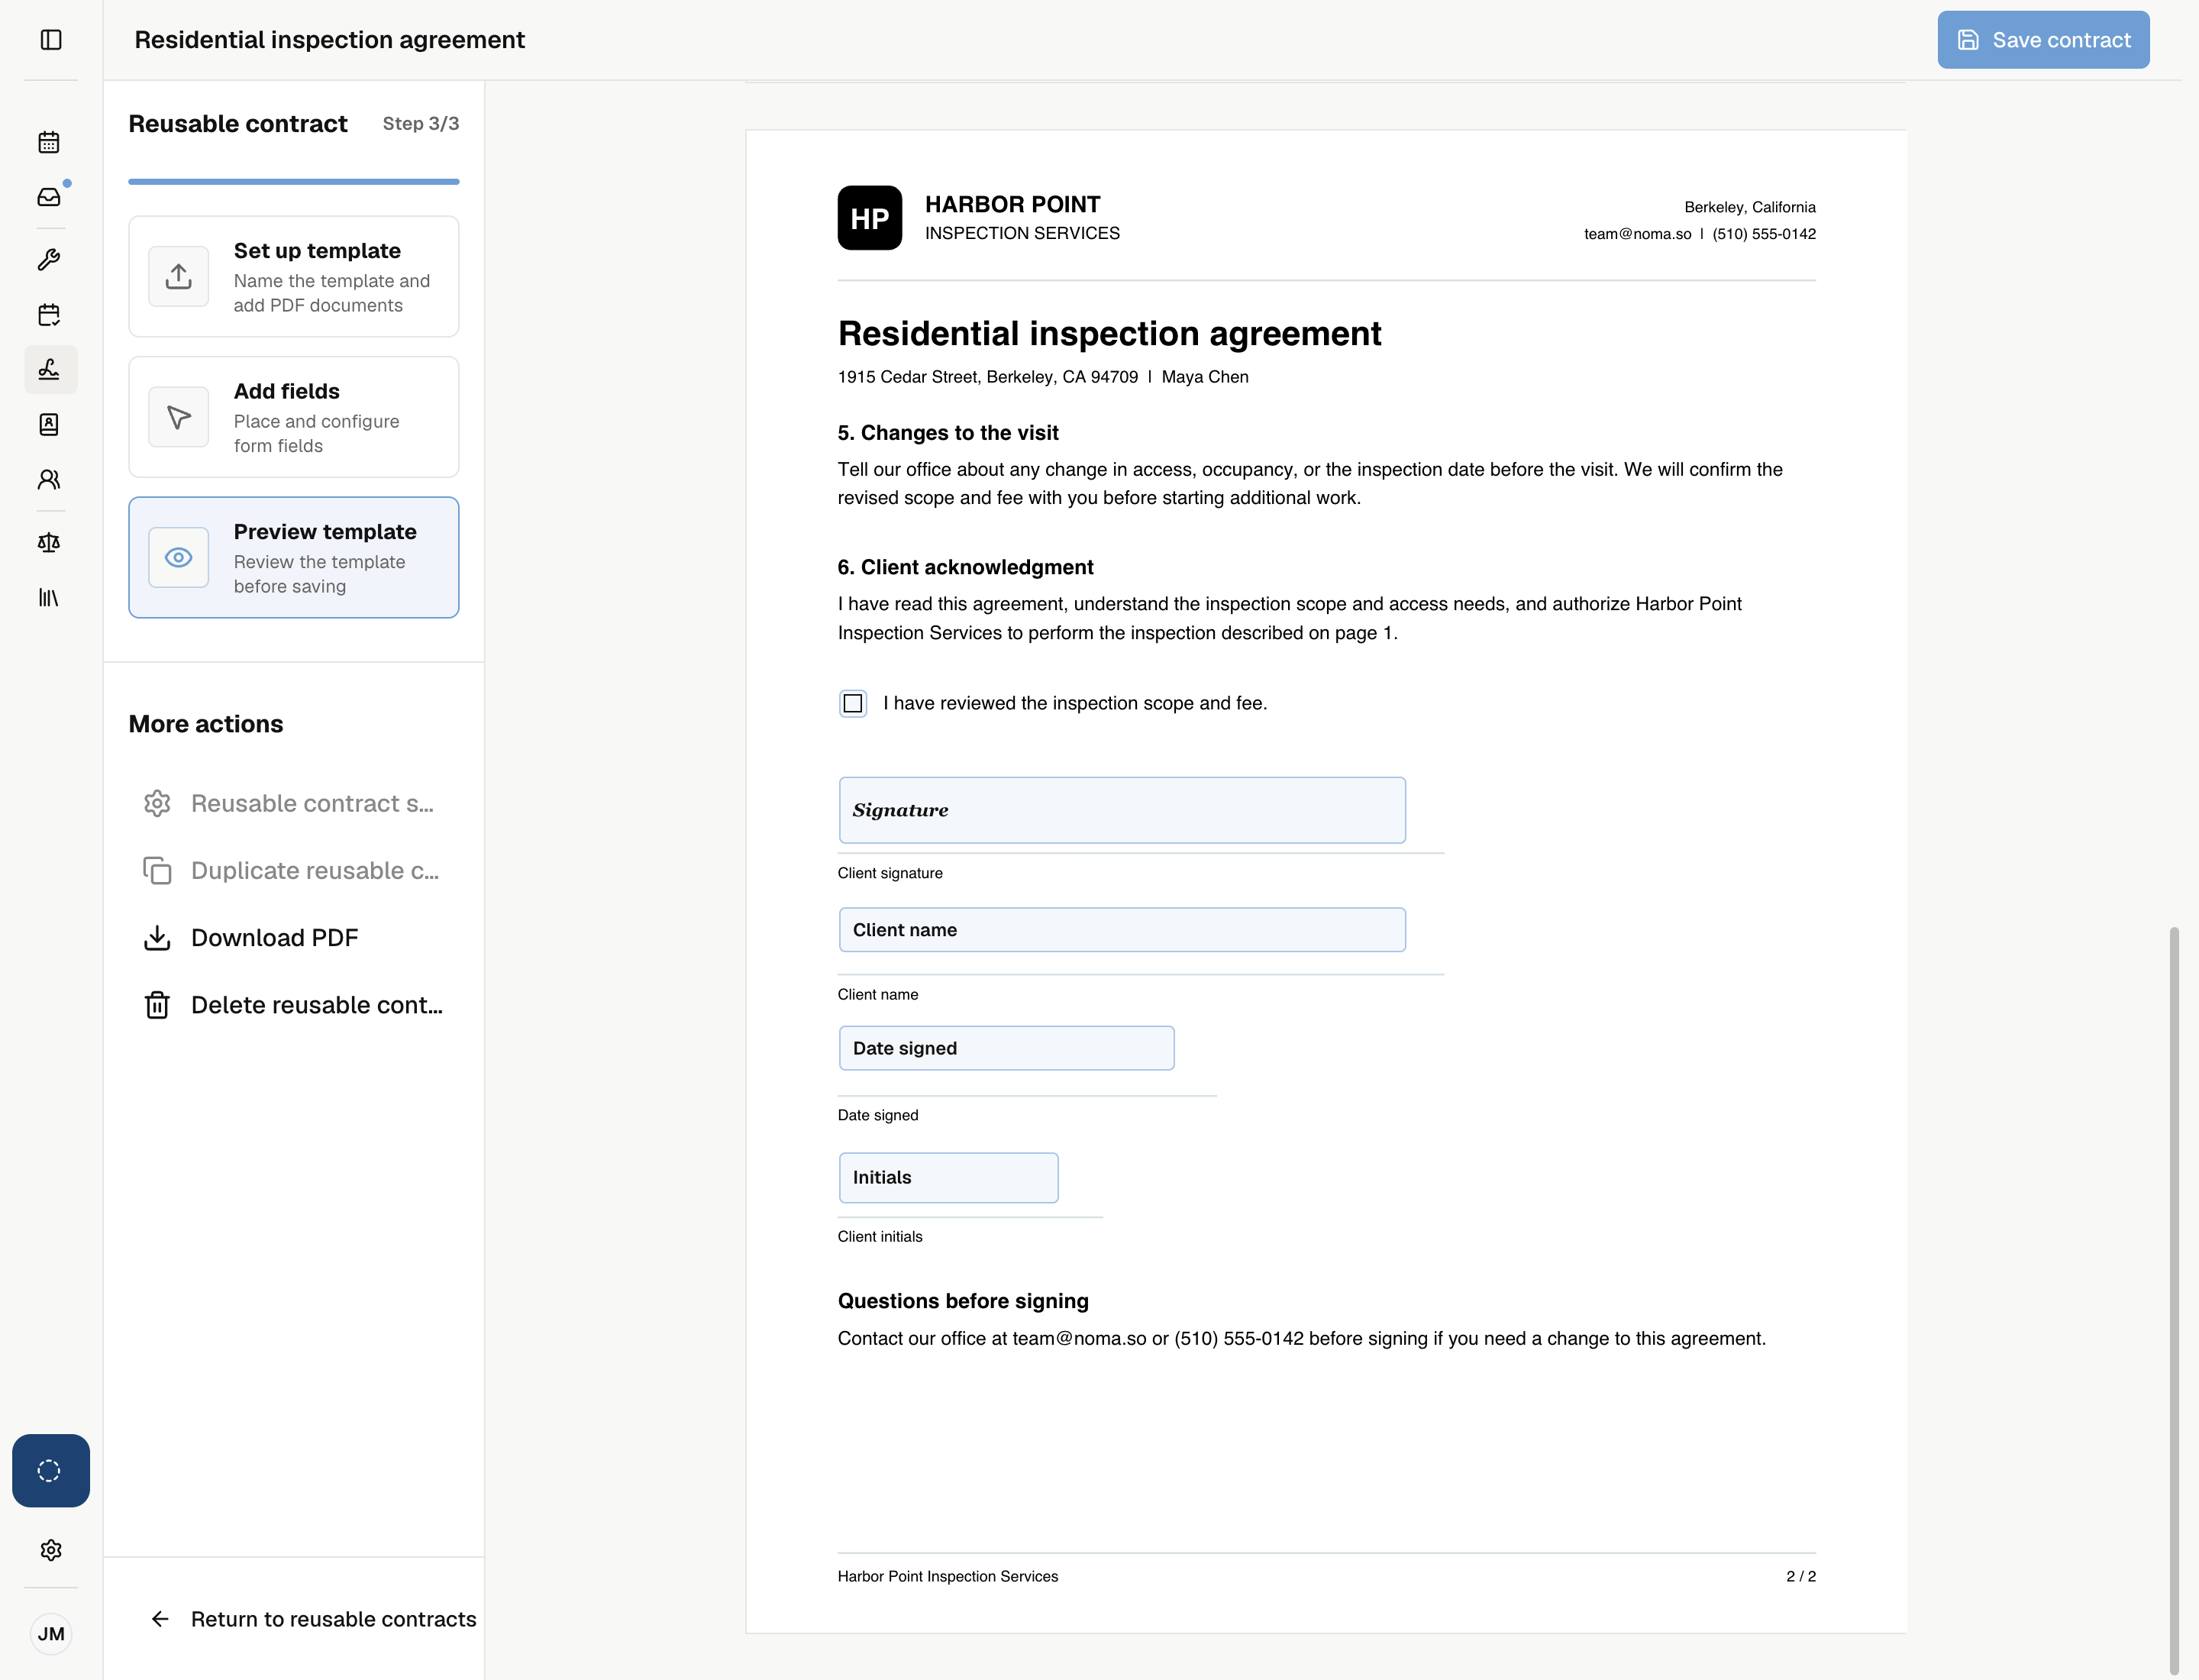This screenshot has width=2199, height=1680.
Task: Toggle the sidebar panel icon
Action: (x=51, y=40)
